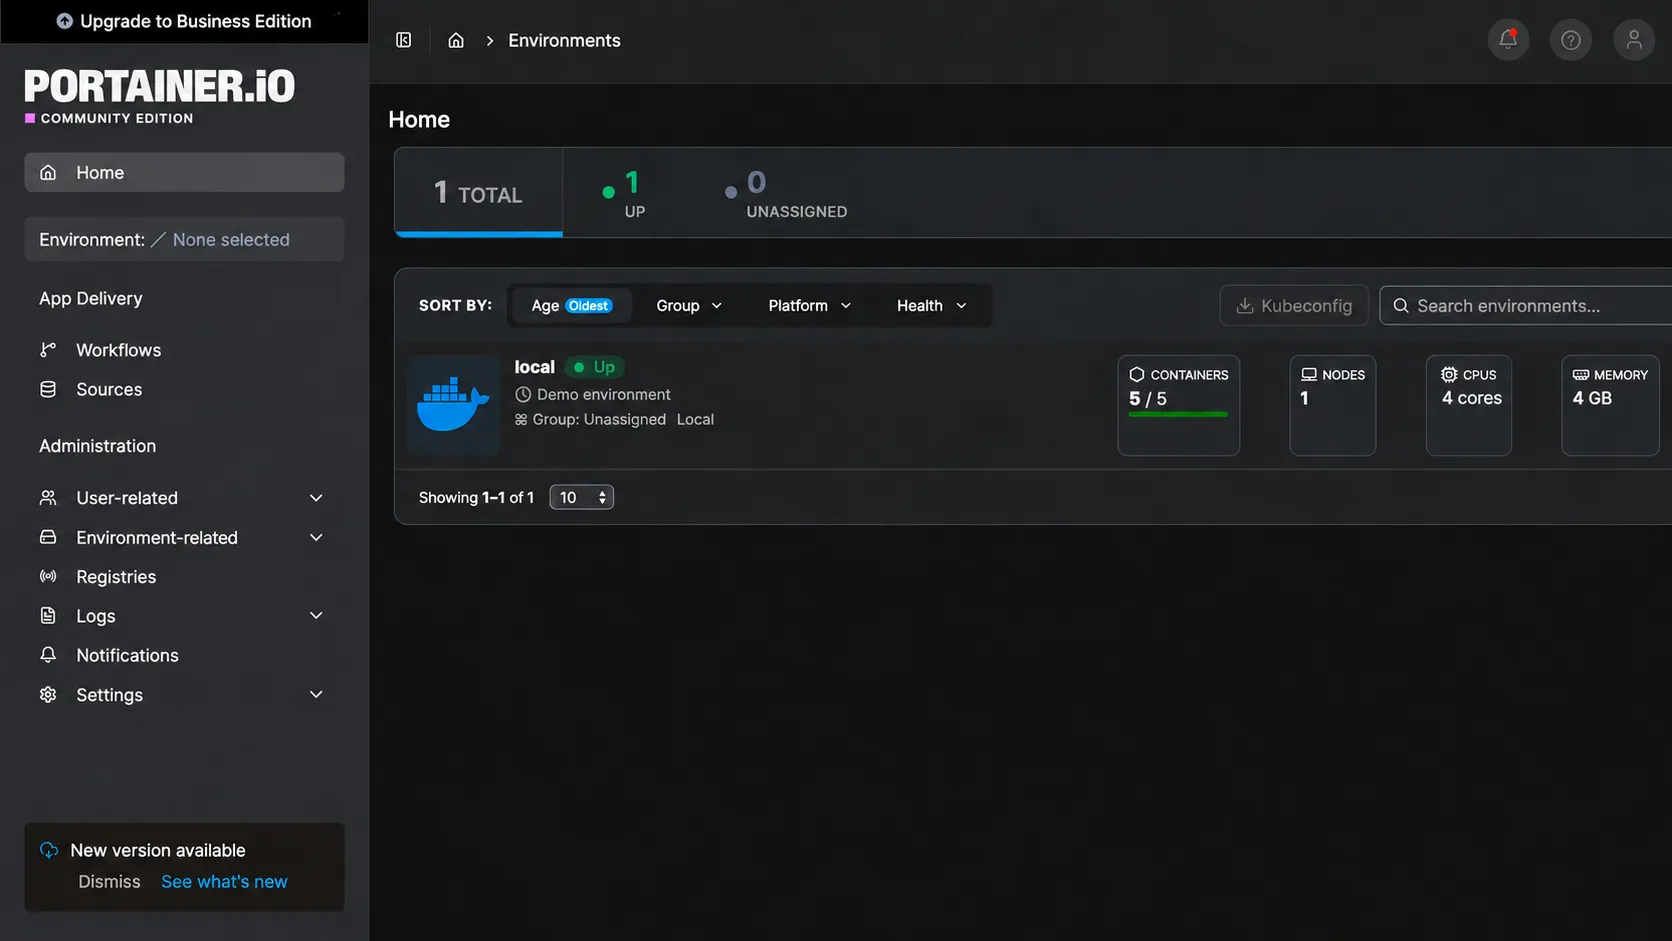Click the Notifications bell icon in sidebar
The image size is (1672, 941).
click(x=48, y=655)
